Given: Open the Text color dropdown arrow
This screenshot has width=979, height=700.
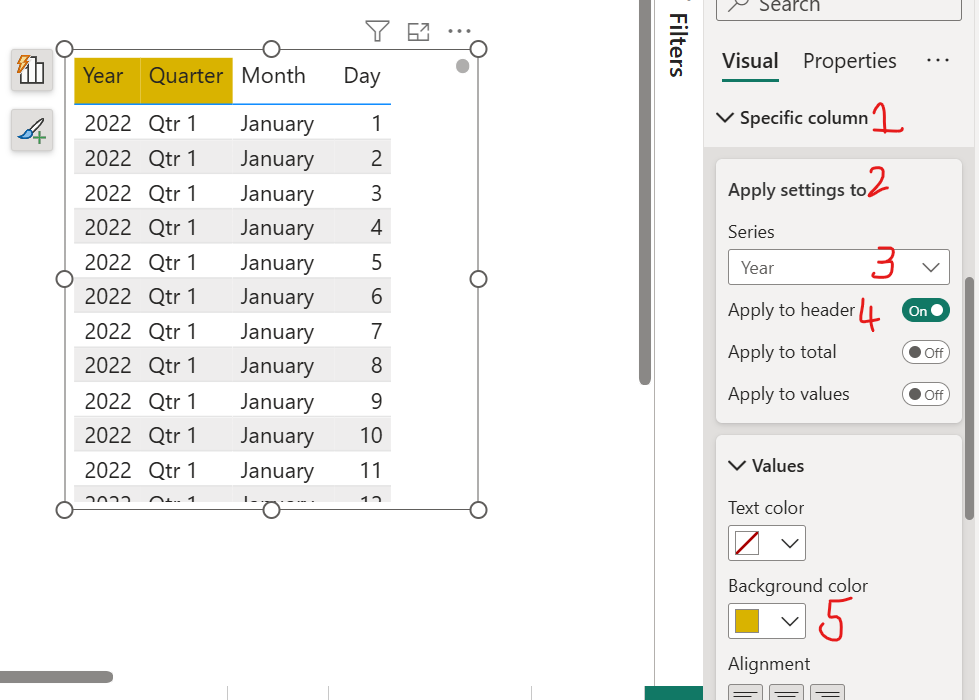Looking at the screenshot, I should (x=790, y=543).
